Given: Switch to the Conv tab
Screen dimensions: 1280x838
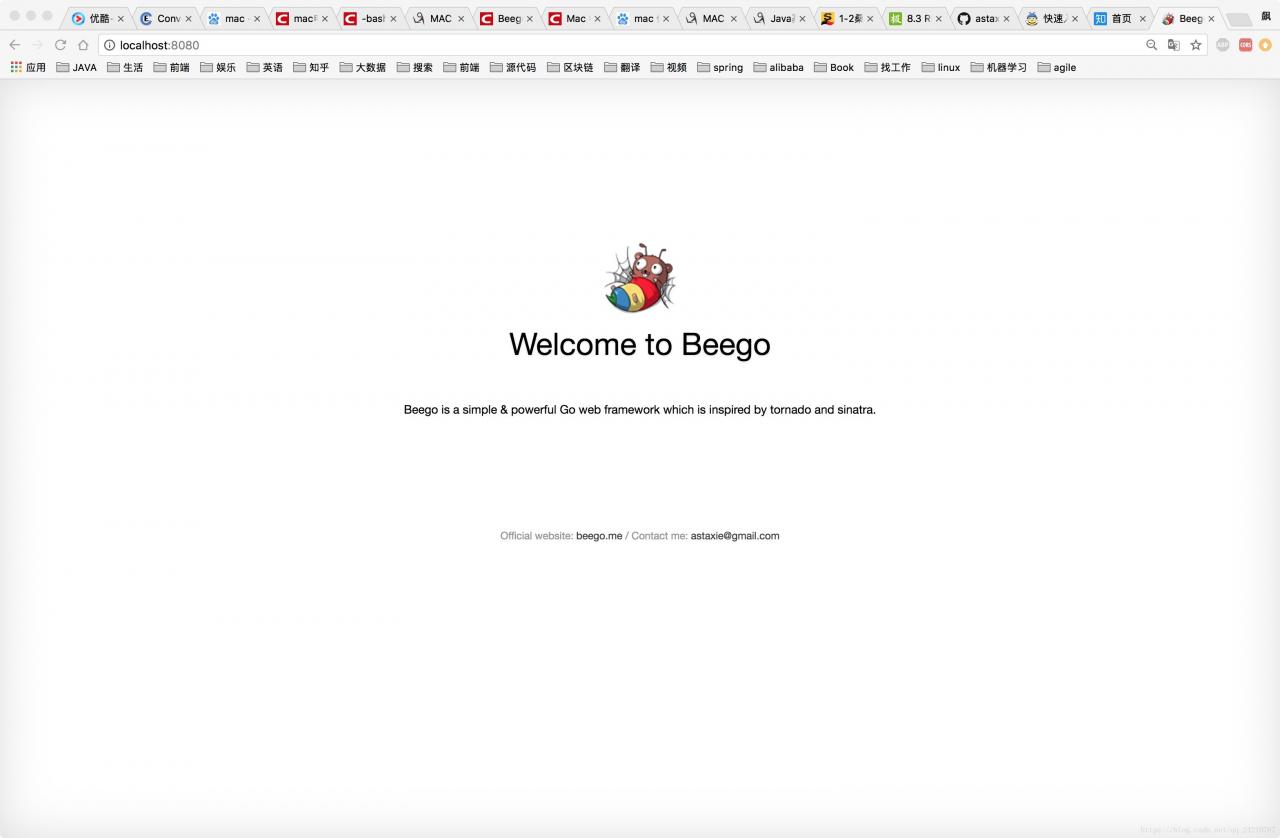Looking at the screenshot, I should pos(168,18).
